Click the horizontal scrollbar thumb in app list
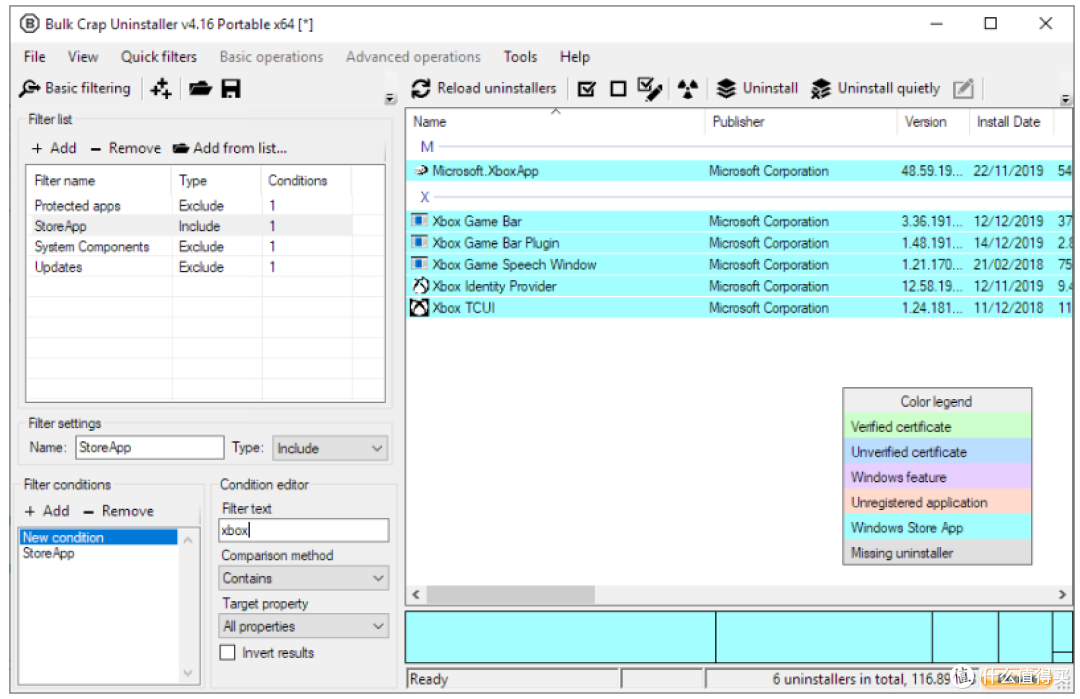 point(510,594)
